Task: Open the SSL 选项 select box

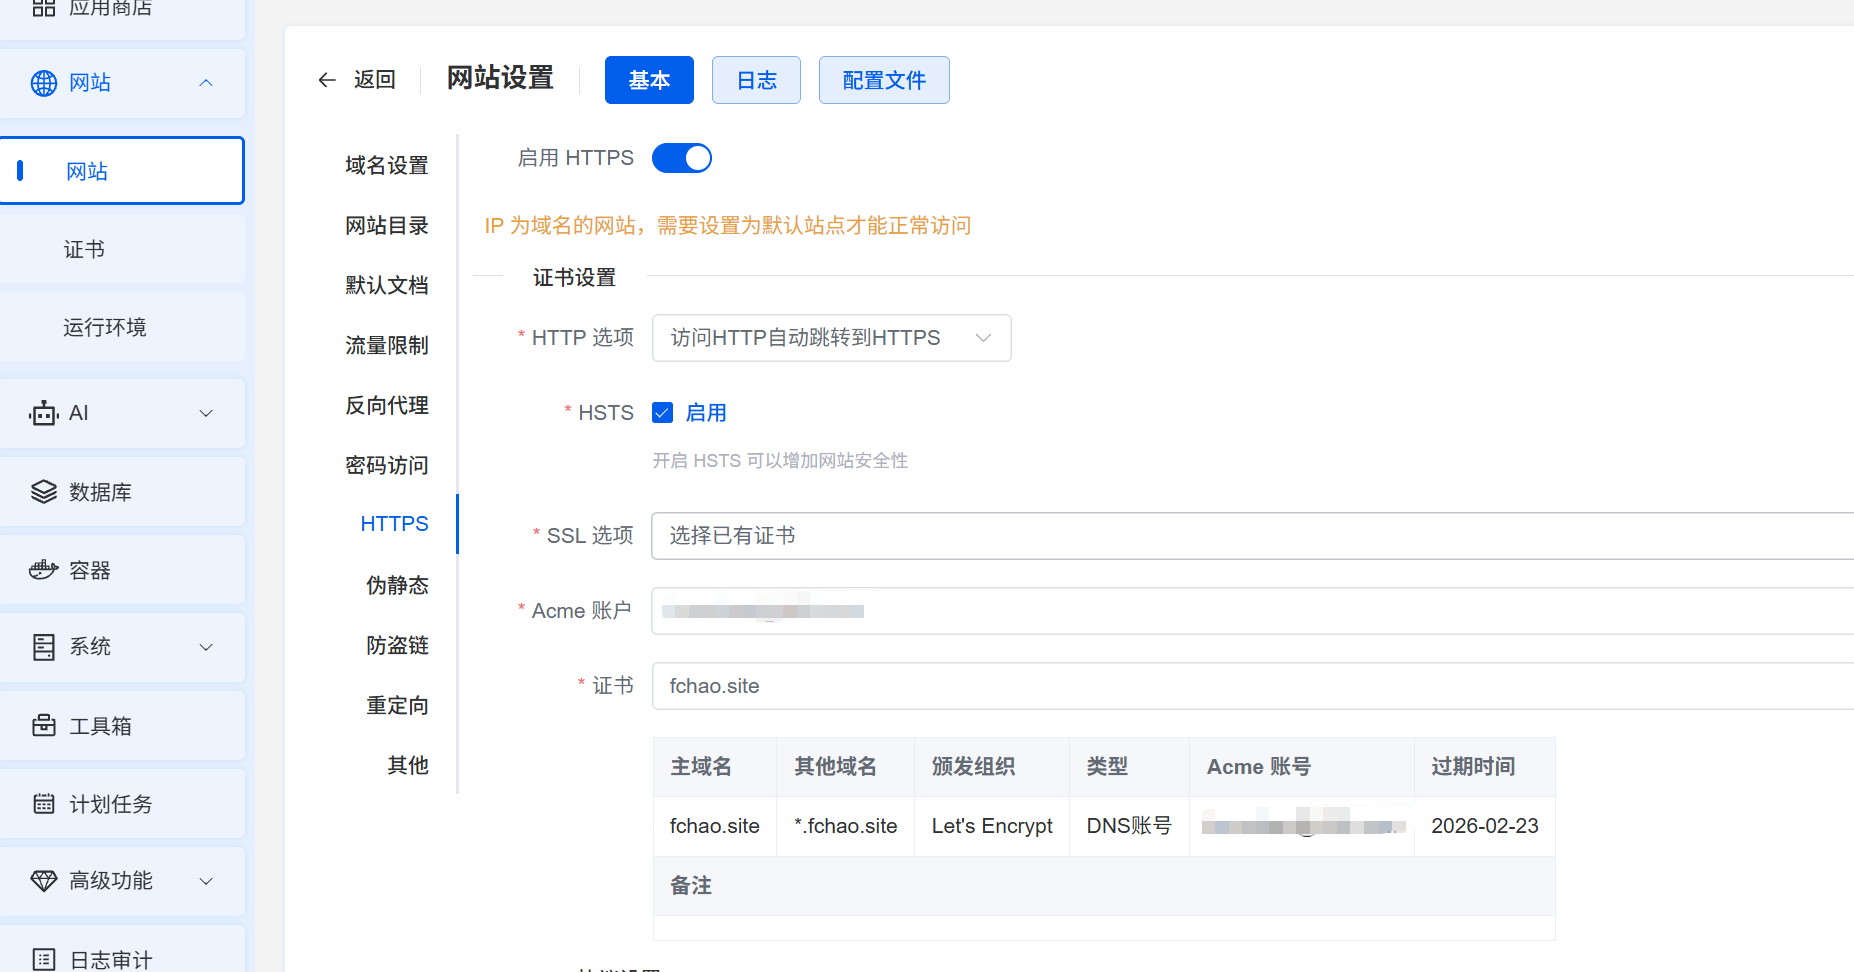Action: pyautogui.click(x=1250, y=536)
